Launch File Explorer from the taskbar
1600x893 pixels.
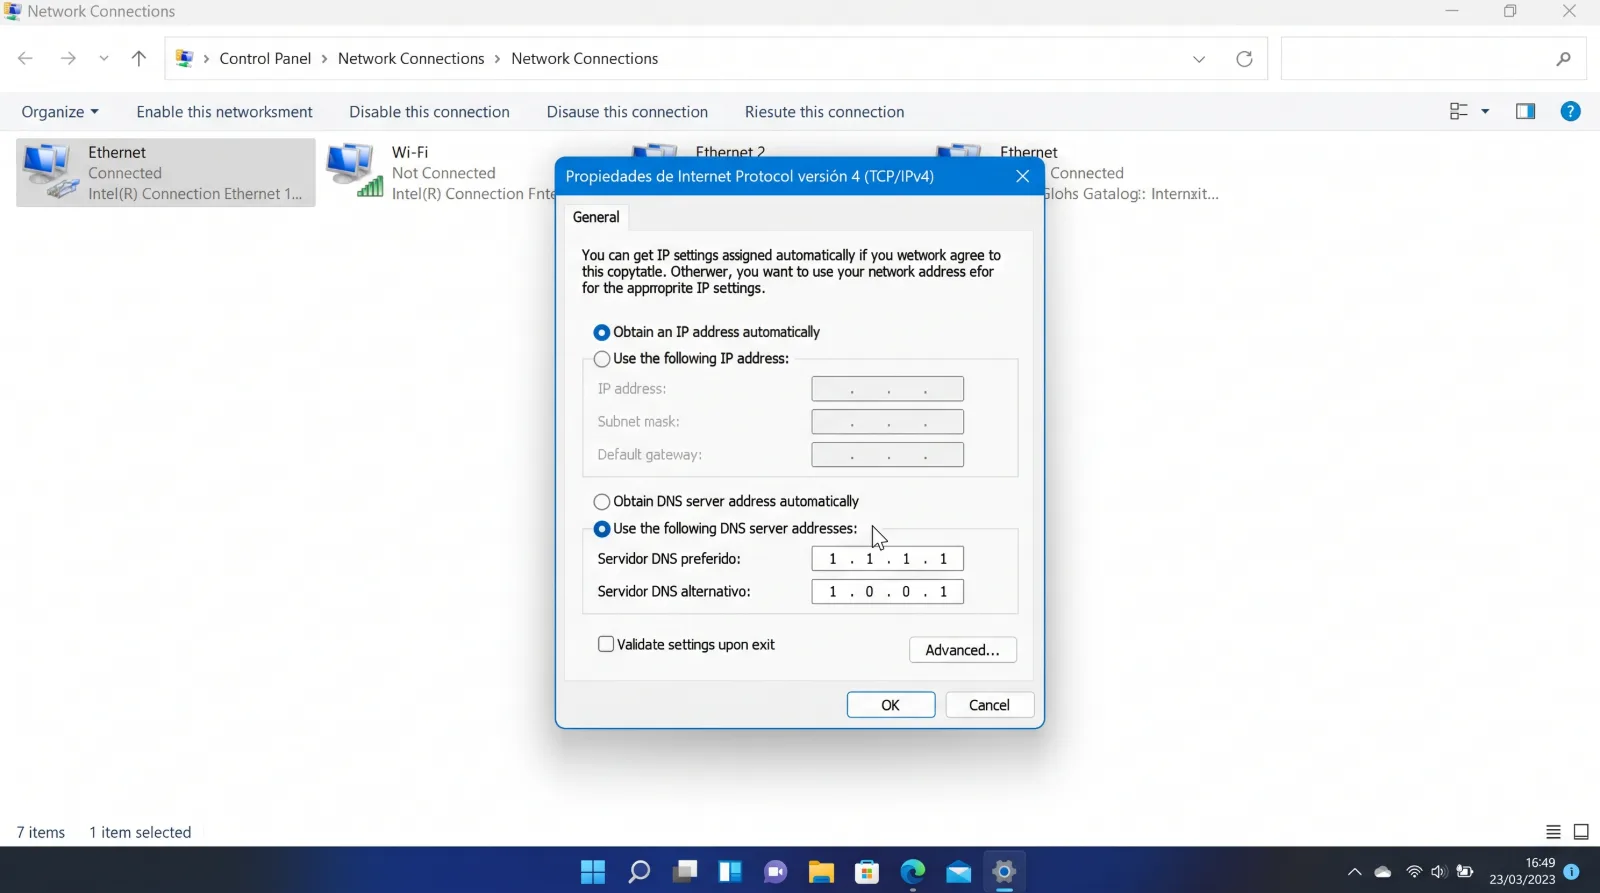[821, 872]
